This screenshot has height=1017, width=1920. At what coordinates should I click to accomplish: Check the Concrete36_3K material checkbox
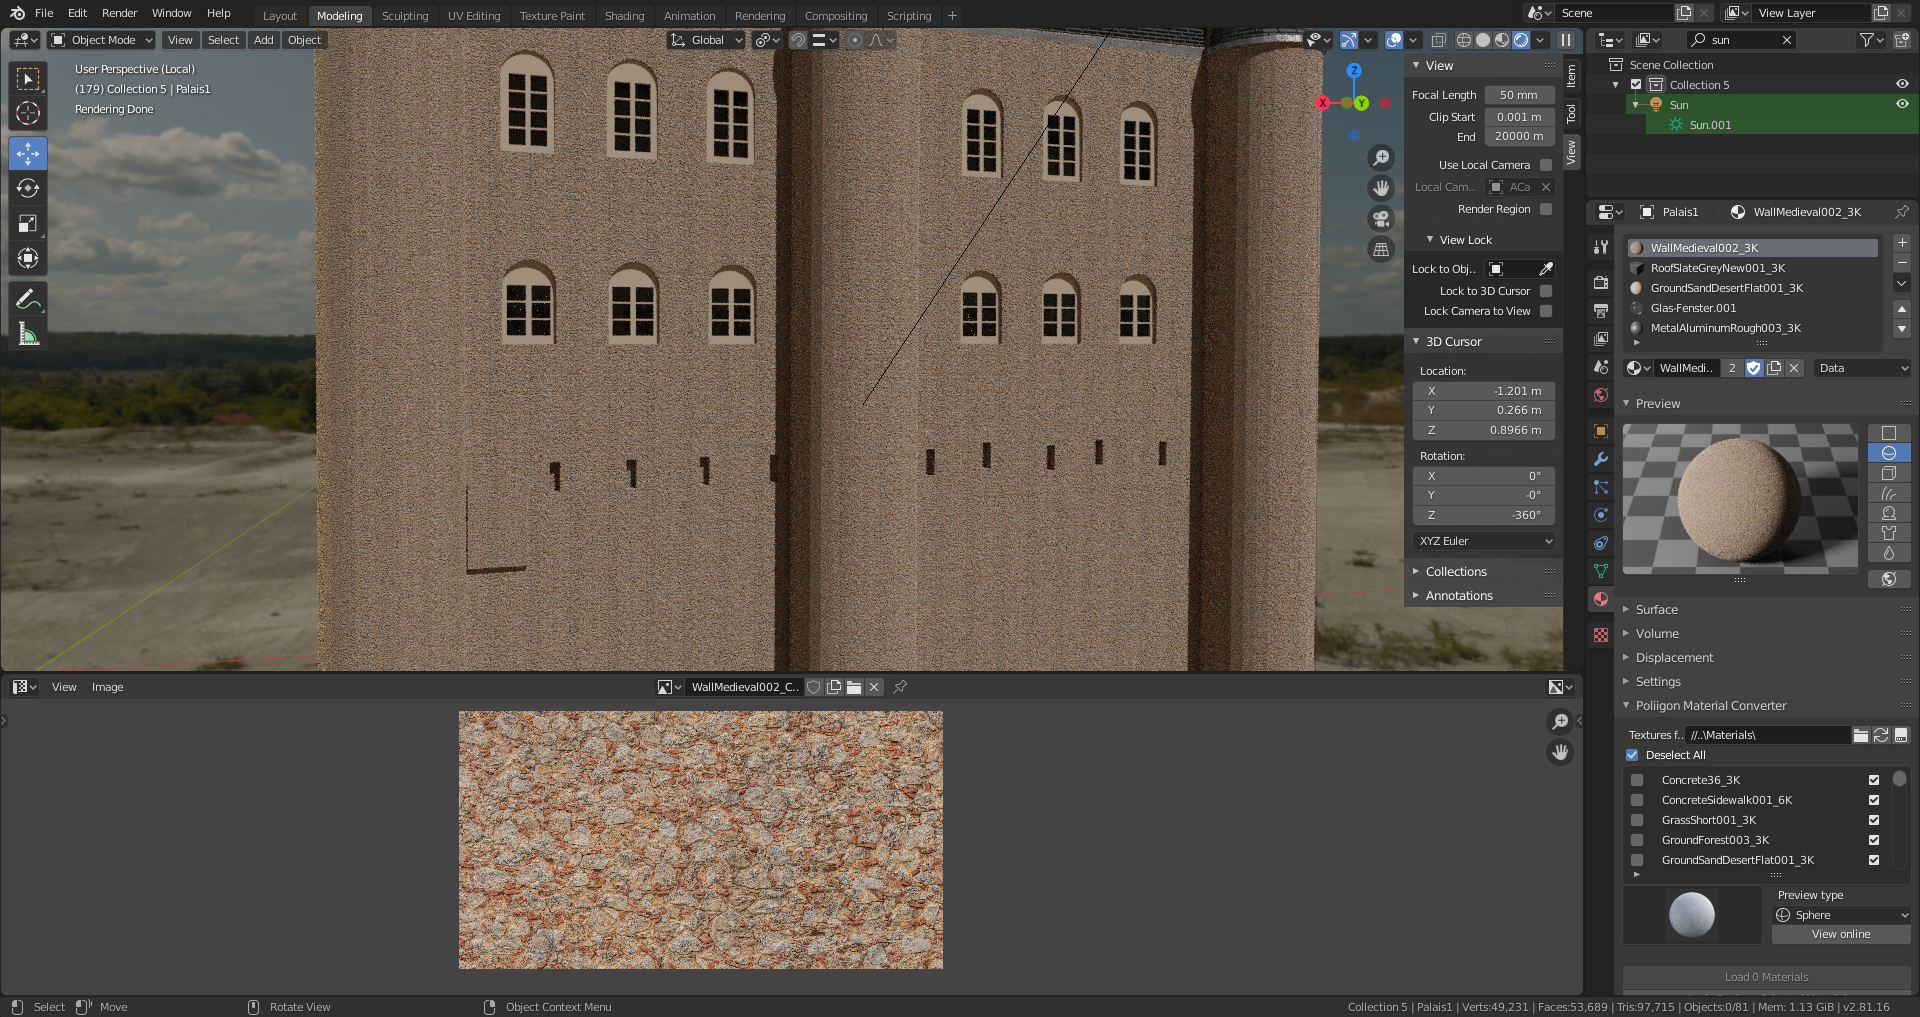(x=1636, y=780)
